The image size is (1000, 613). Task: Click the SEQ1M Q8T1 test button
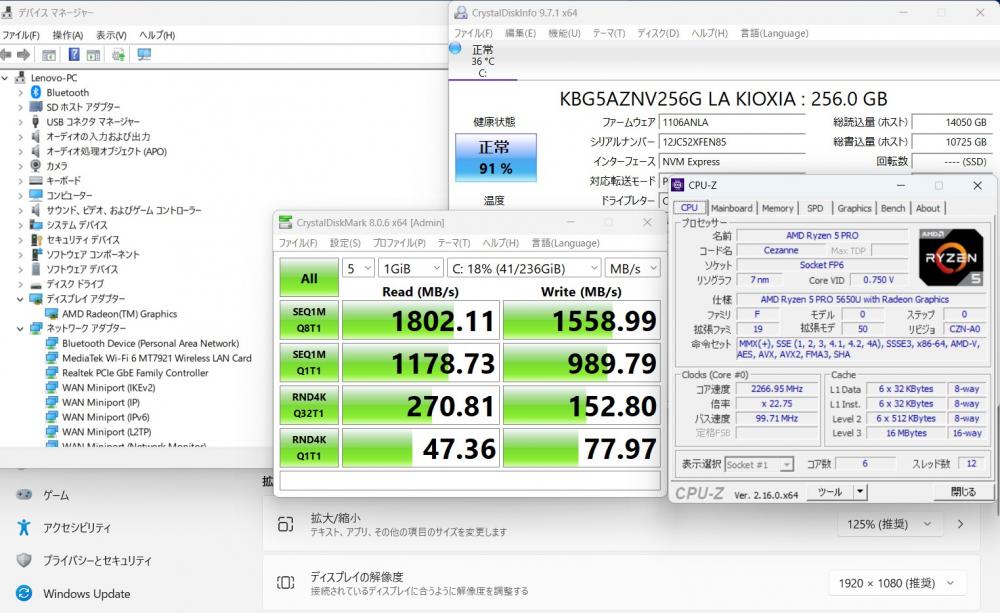(309, 321)
